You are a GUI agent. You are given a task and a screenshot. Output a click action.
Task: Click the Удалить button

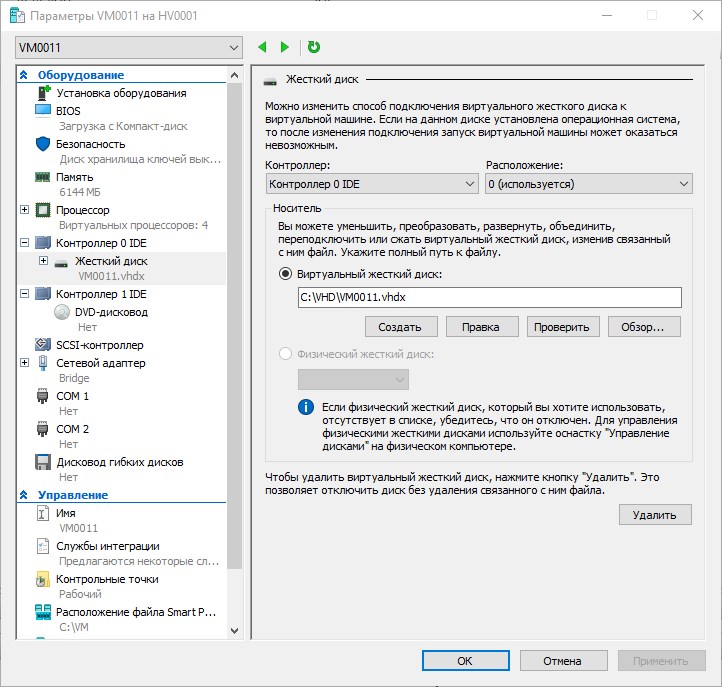(655, 515)
